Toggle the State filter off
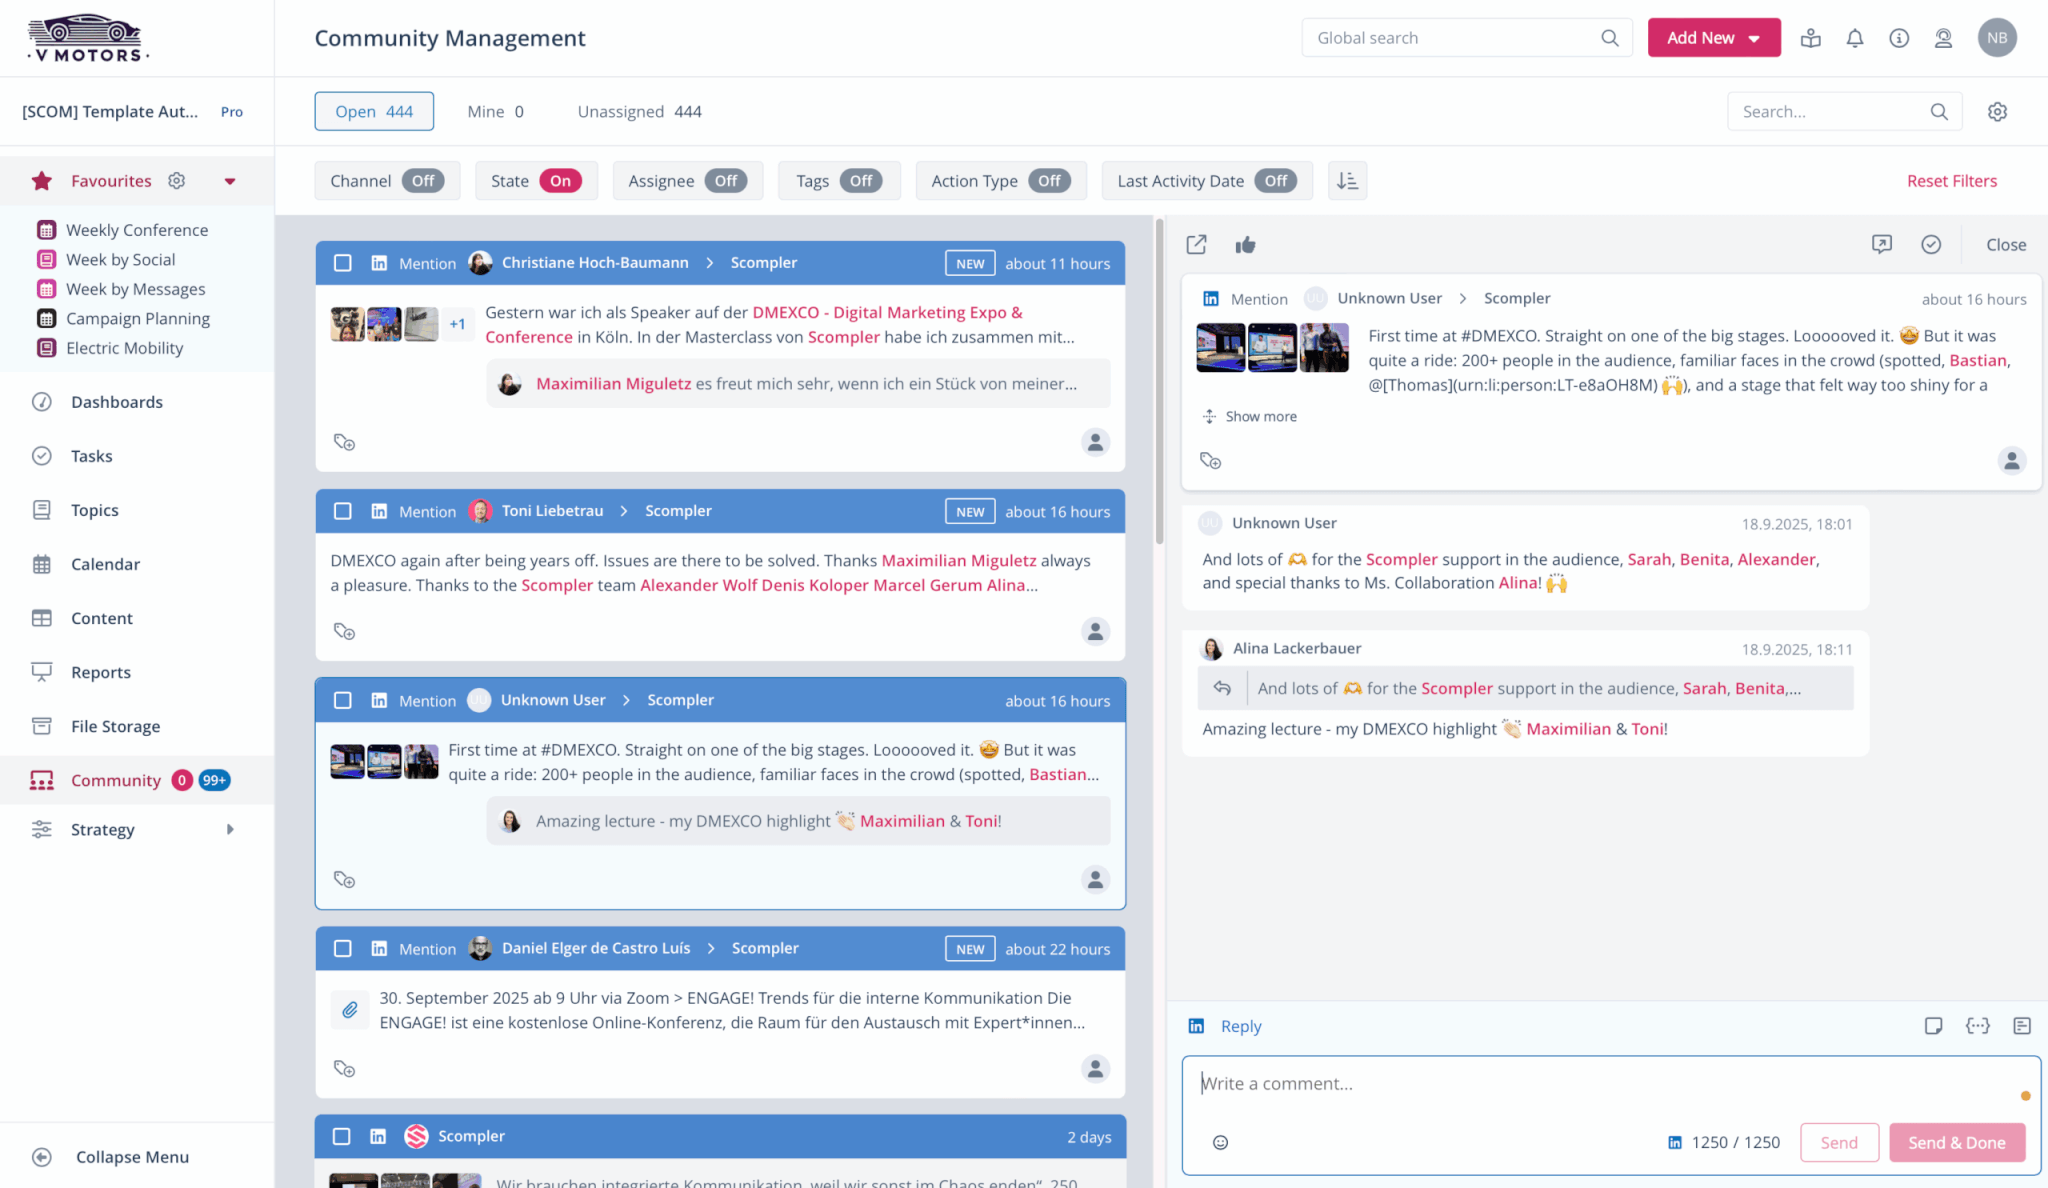The image size is (2048, 1188). (560, 180)
